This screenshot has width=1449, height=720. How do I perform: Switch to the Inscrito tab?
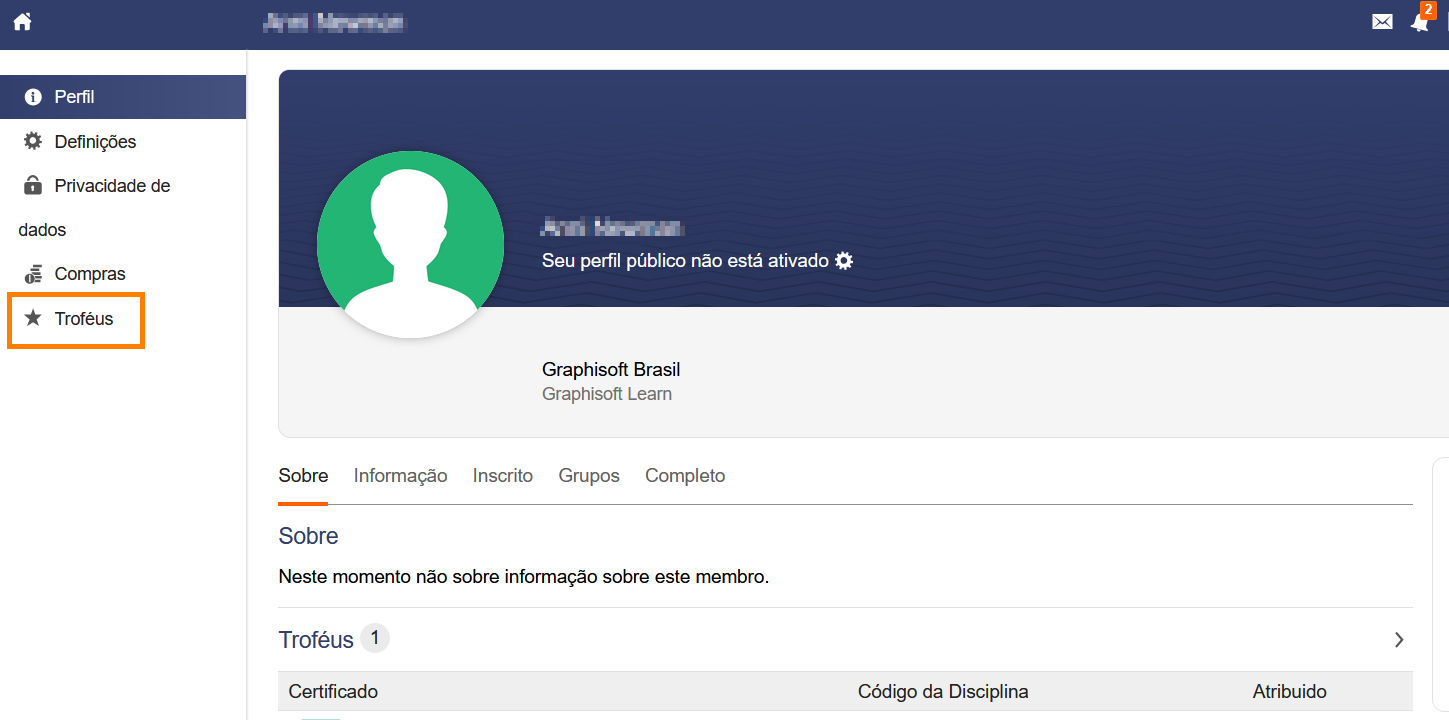click(x=503, y=476)
